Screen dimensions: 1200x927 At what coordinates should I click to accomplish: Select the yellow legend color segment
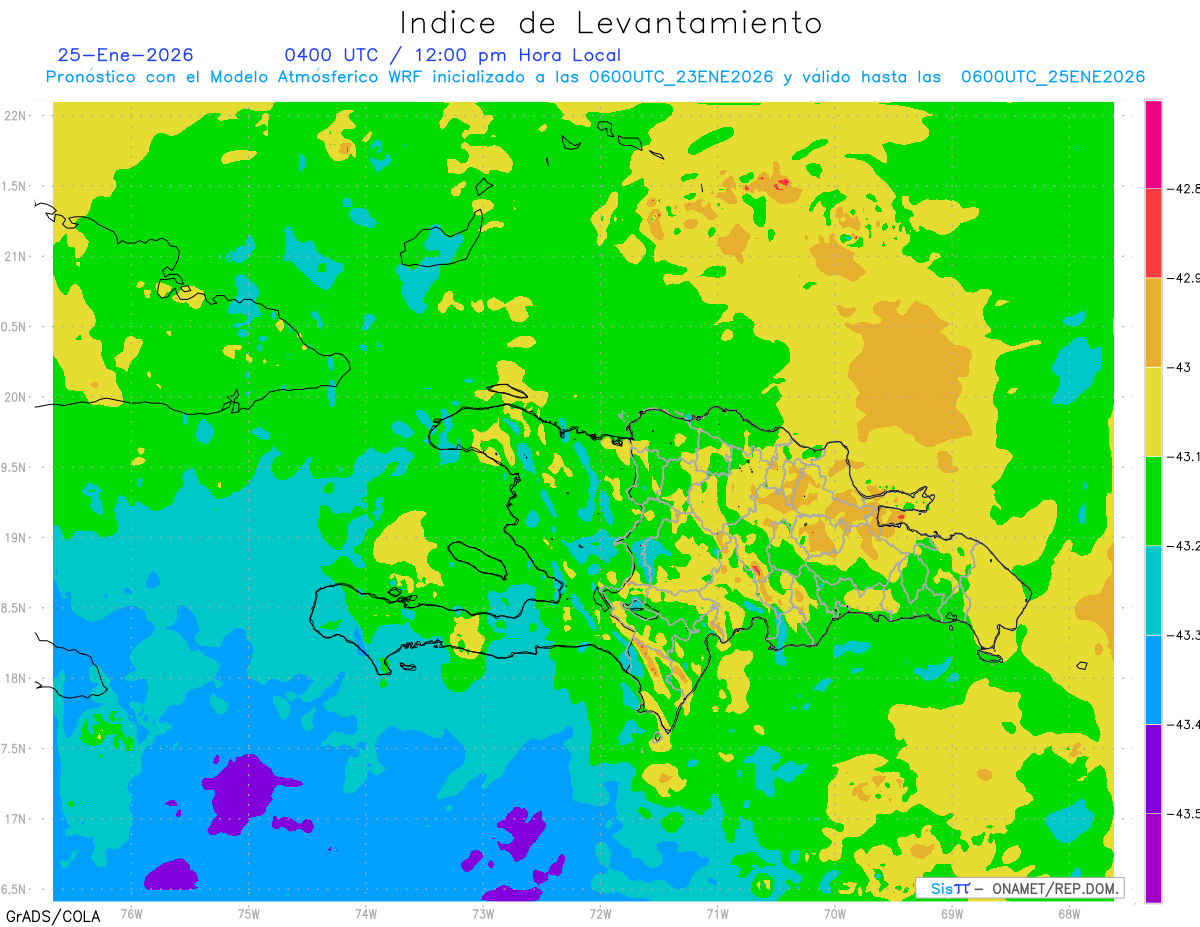click(1153, 411)
